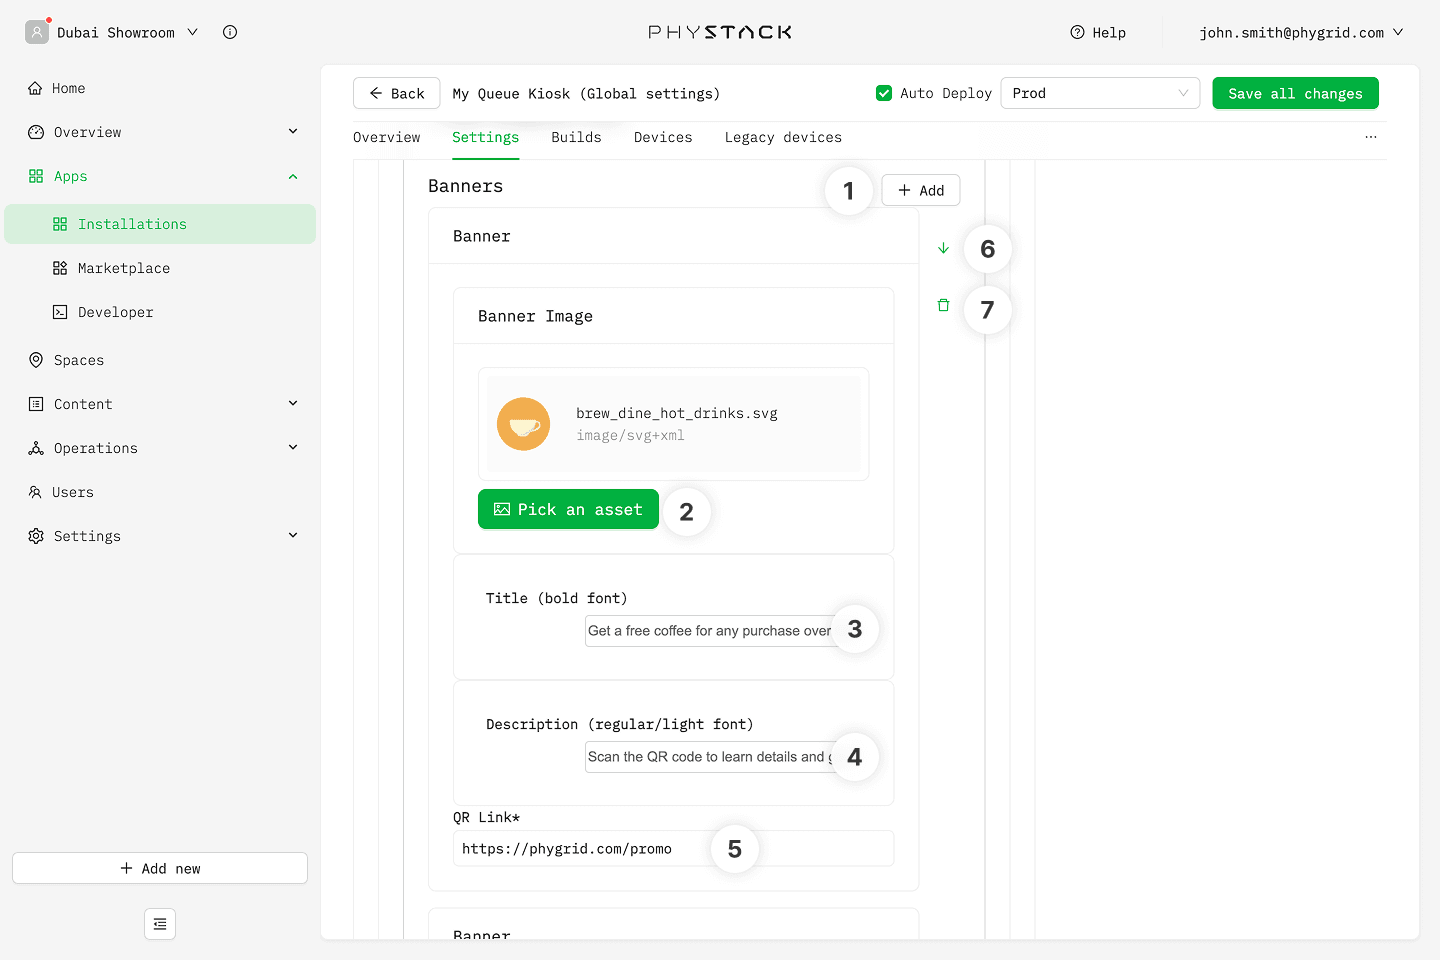The width and height of the screenshot is (1440, 960).
Task: Click the Pick an asset button
Action: (568, 509)
